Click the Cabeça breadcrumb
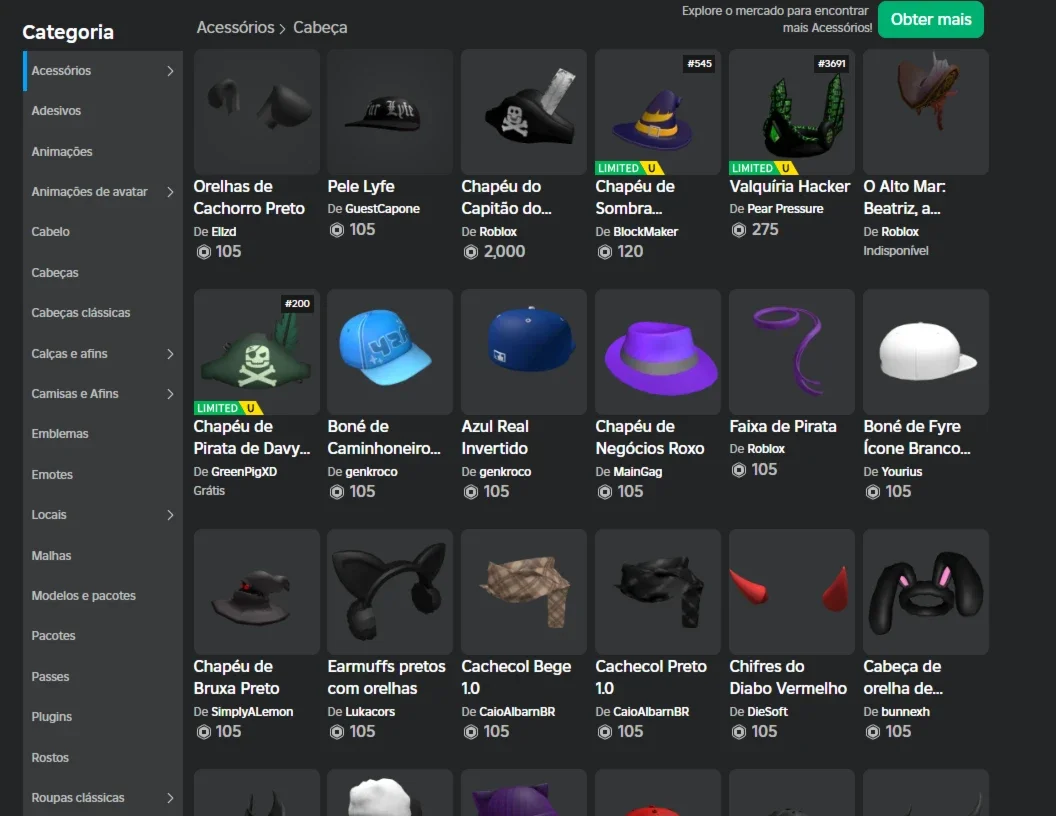Screen dimensions: 1056x816 pyautogui.click(x=320, y=28)
